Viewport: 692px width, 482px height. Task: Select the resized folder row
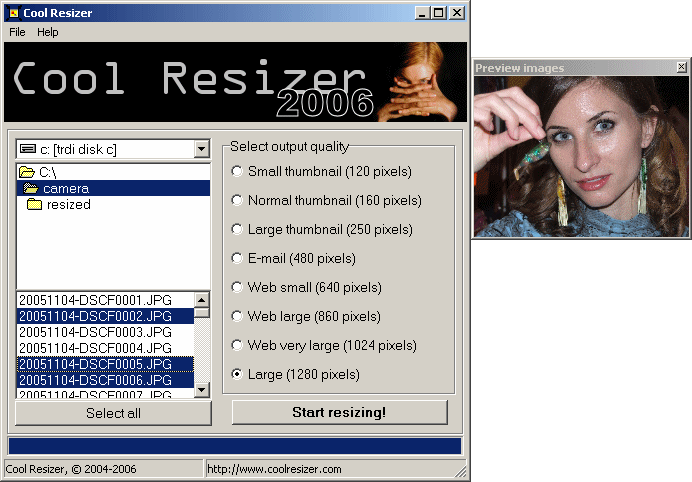pos(113,204)
